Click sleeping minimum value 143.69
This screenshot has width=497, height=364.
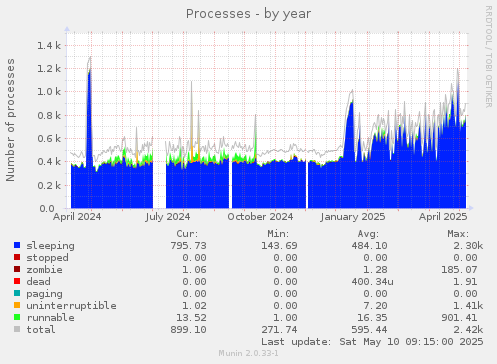(x=279, y=246)
